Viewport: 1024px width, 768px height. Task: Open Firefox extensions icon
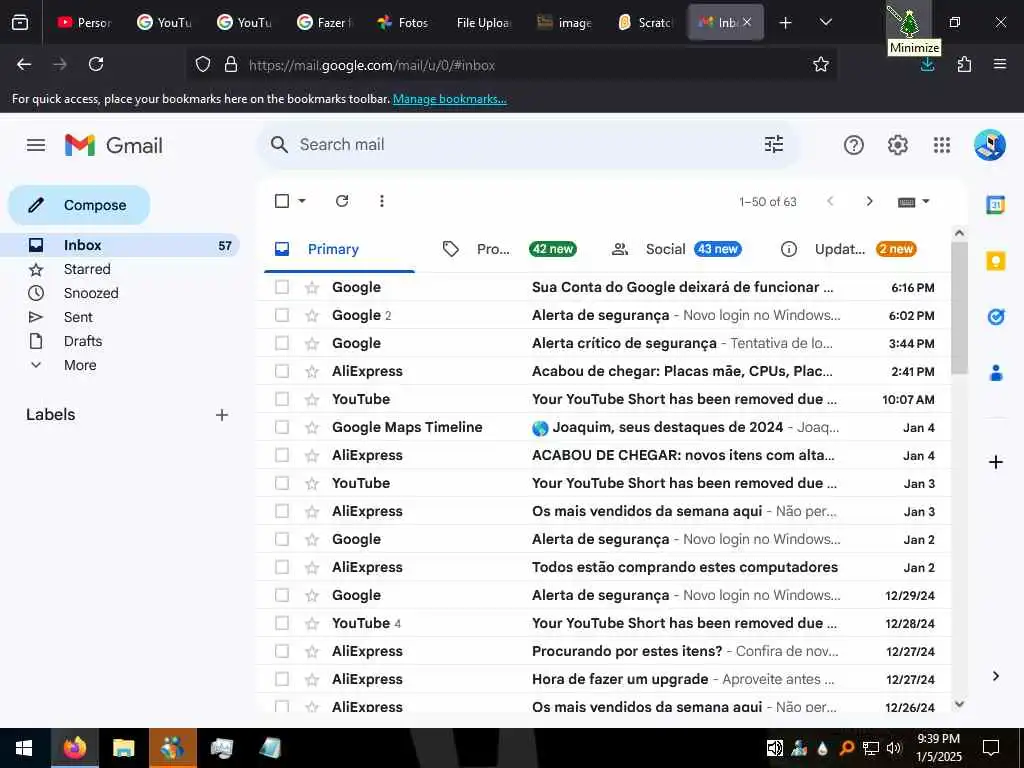tap(965, 65)
